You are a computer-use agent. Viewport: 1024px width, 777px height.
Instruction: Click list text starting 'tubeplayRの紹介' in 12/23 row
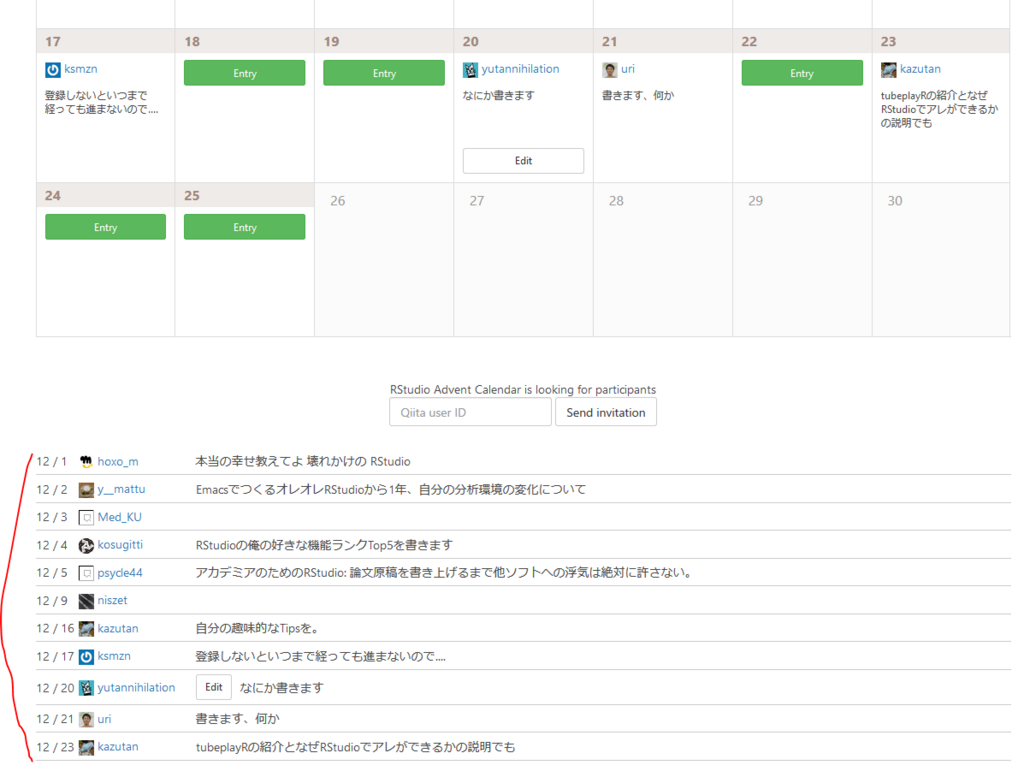pos(355,747)
